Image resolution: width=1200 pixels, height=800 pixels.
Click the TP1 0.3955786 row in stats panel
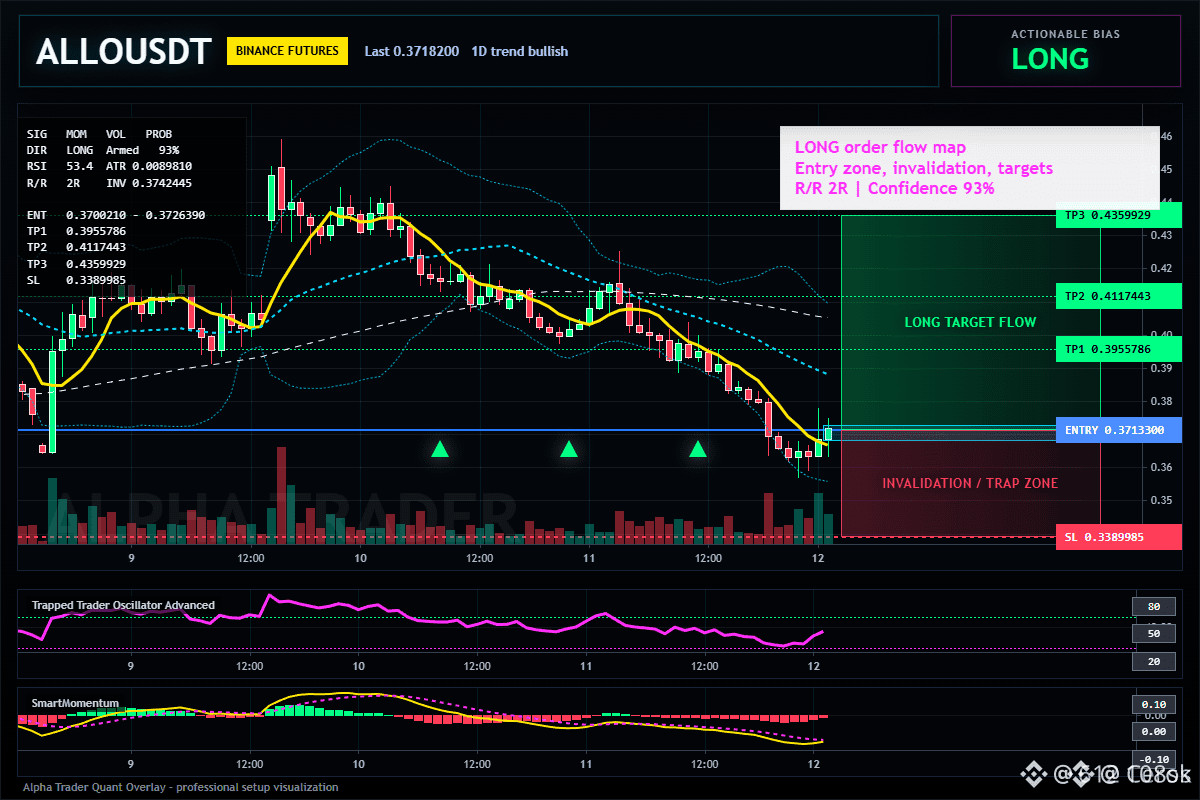(76, 231)
